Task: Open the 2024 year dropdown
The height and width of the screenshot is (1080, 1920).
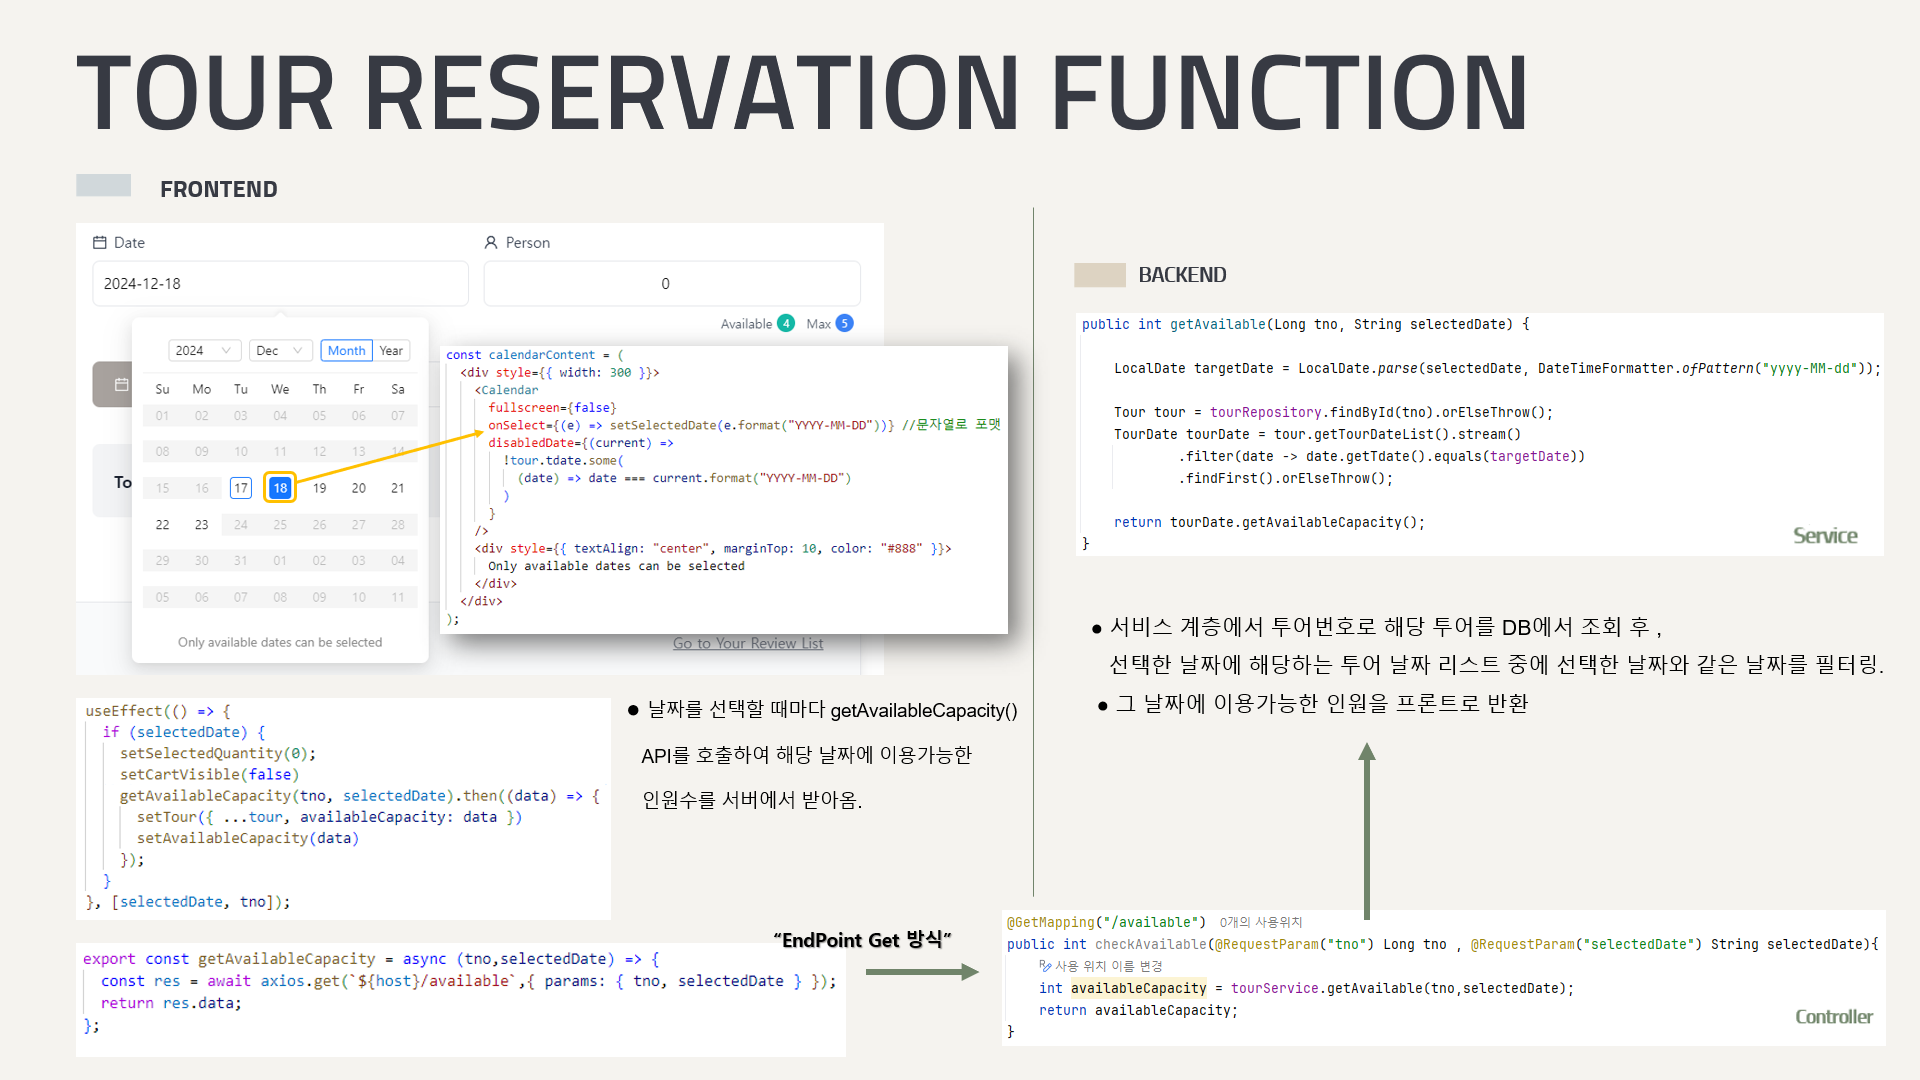Action: click(x=204, y=351)
